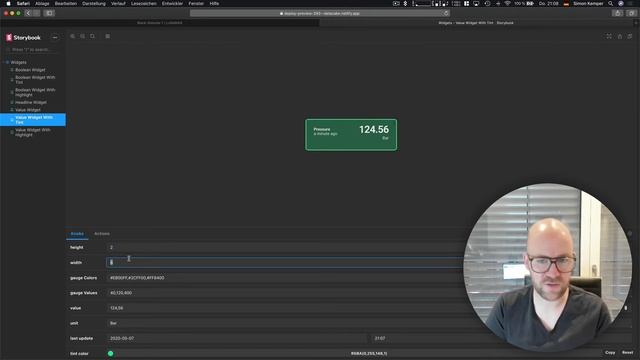Image resolution: width=640 pixels, height=360 pixels.
Task: Click the Bluetooth menu bar icon
Action: [x=405, y=3]
